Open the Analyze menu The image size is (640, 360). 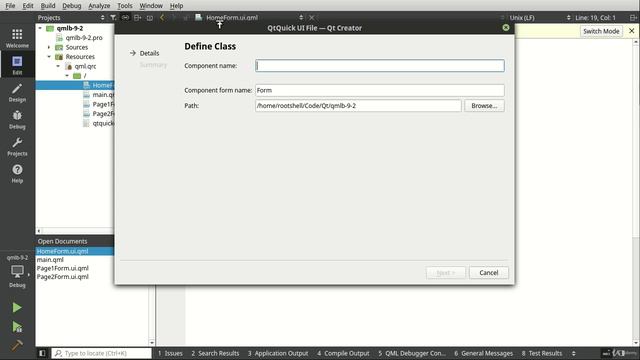click(x=99, y=6)
